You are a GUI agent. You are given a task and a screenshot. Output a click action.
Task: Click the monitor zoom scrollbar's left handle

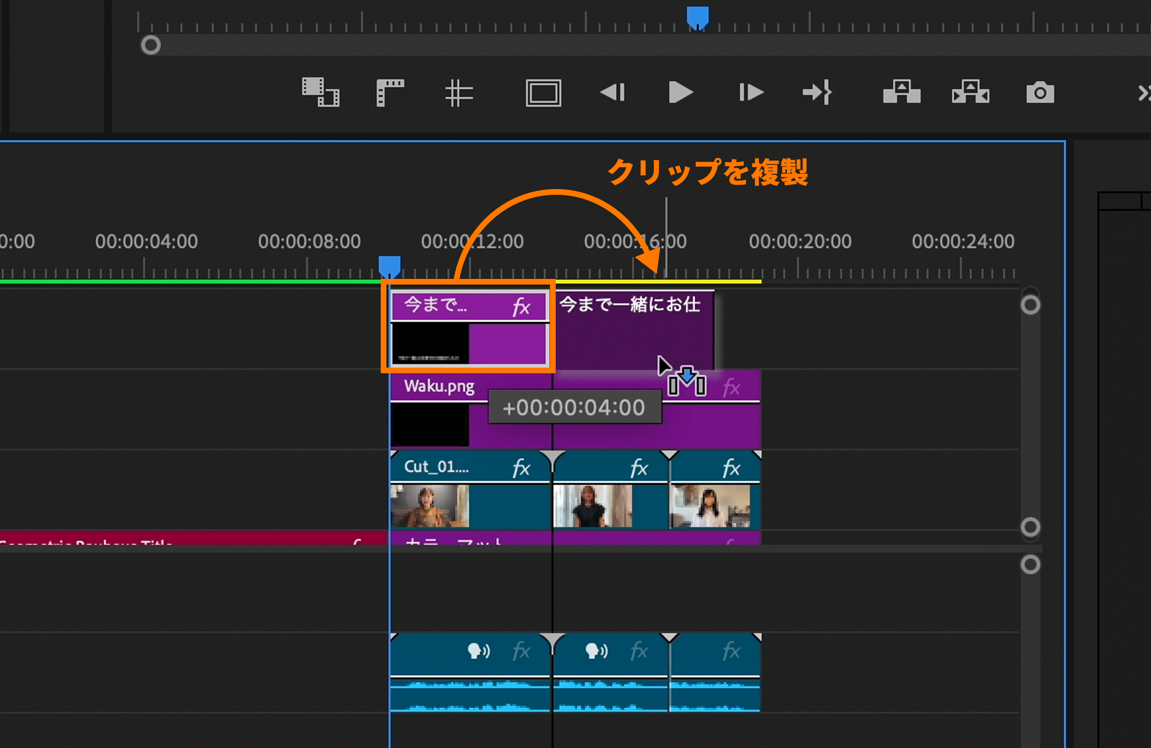point(150,46)
